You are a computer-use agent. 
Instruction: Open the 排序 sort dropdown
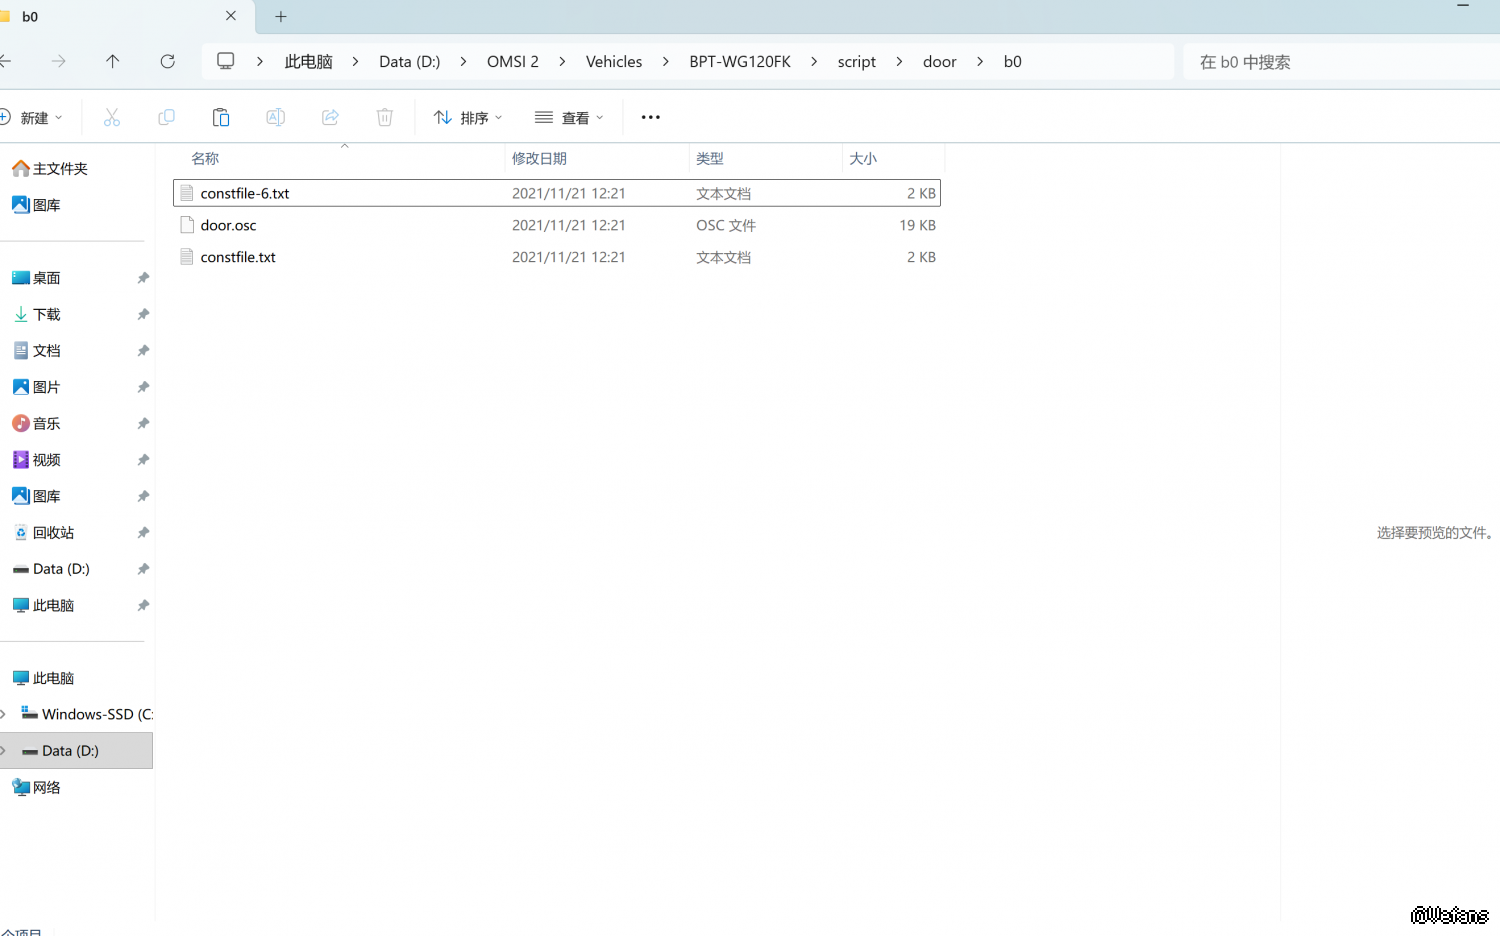pos(467,118)
